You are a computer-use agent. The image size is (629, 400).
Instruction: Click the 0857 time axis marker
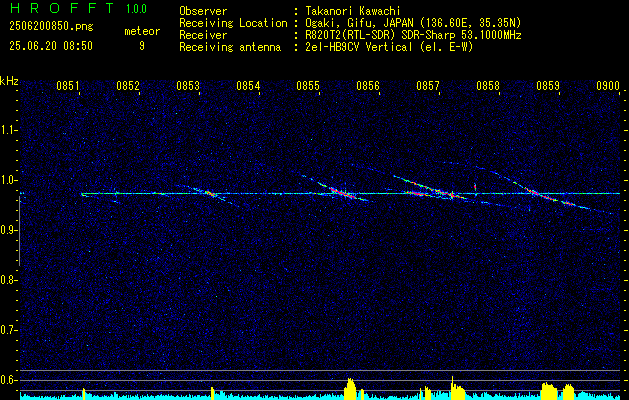428,86
